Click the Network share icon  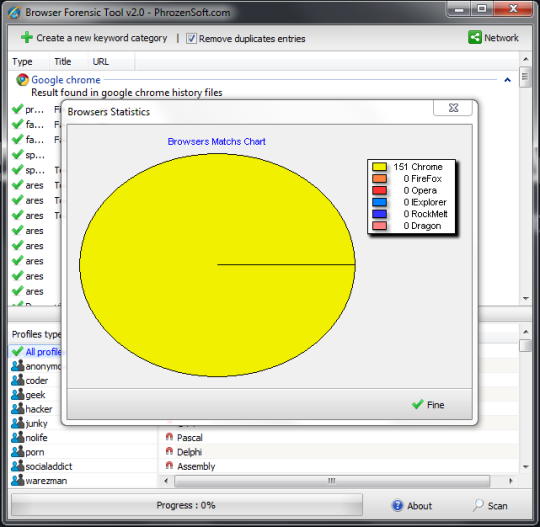pos(475,37)
